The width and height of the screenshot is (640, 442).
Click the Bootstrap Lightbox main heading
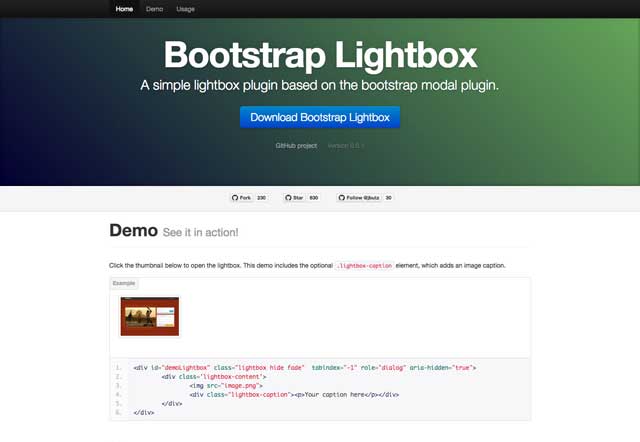pos(320,53)
